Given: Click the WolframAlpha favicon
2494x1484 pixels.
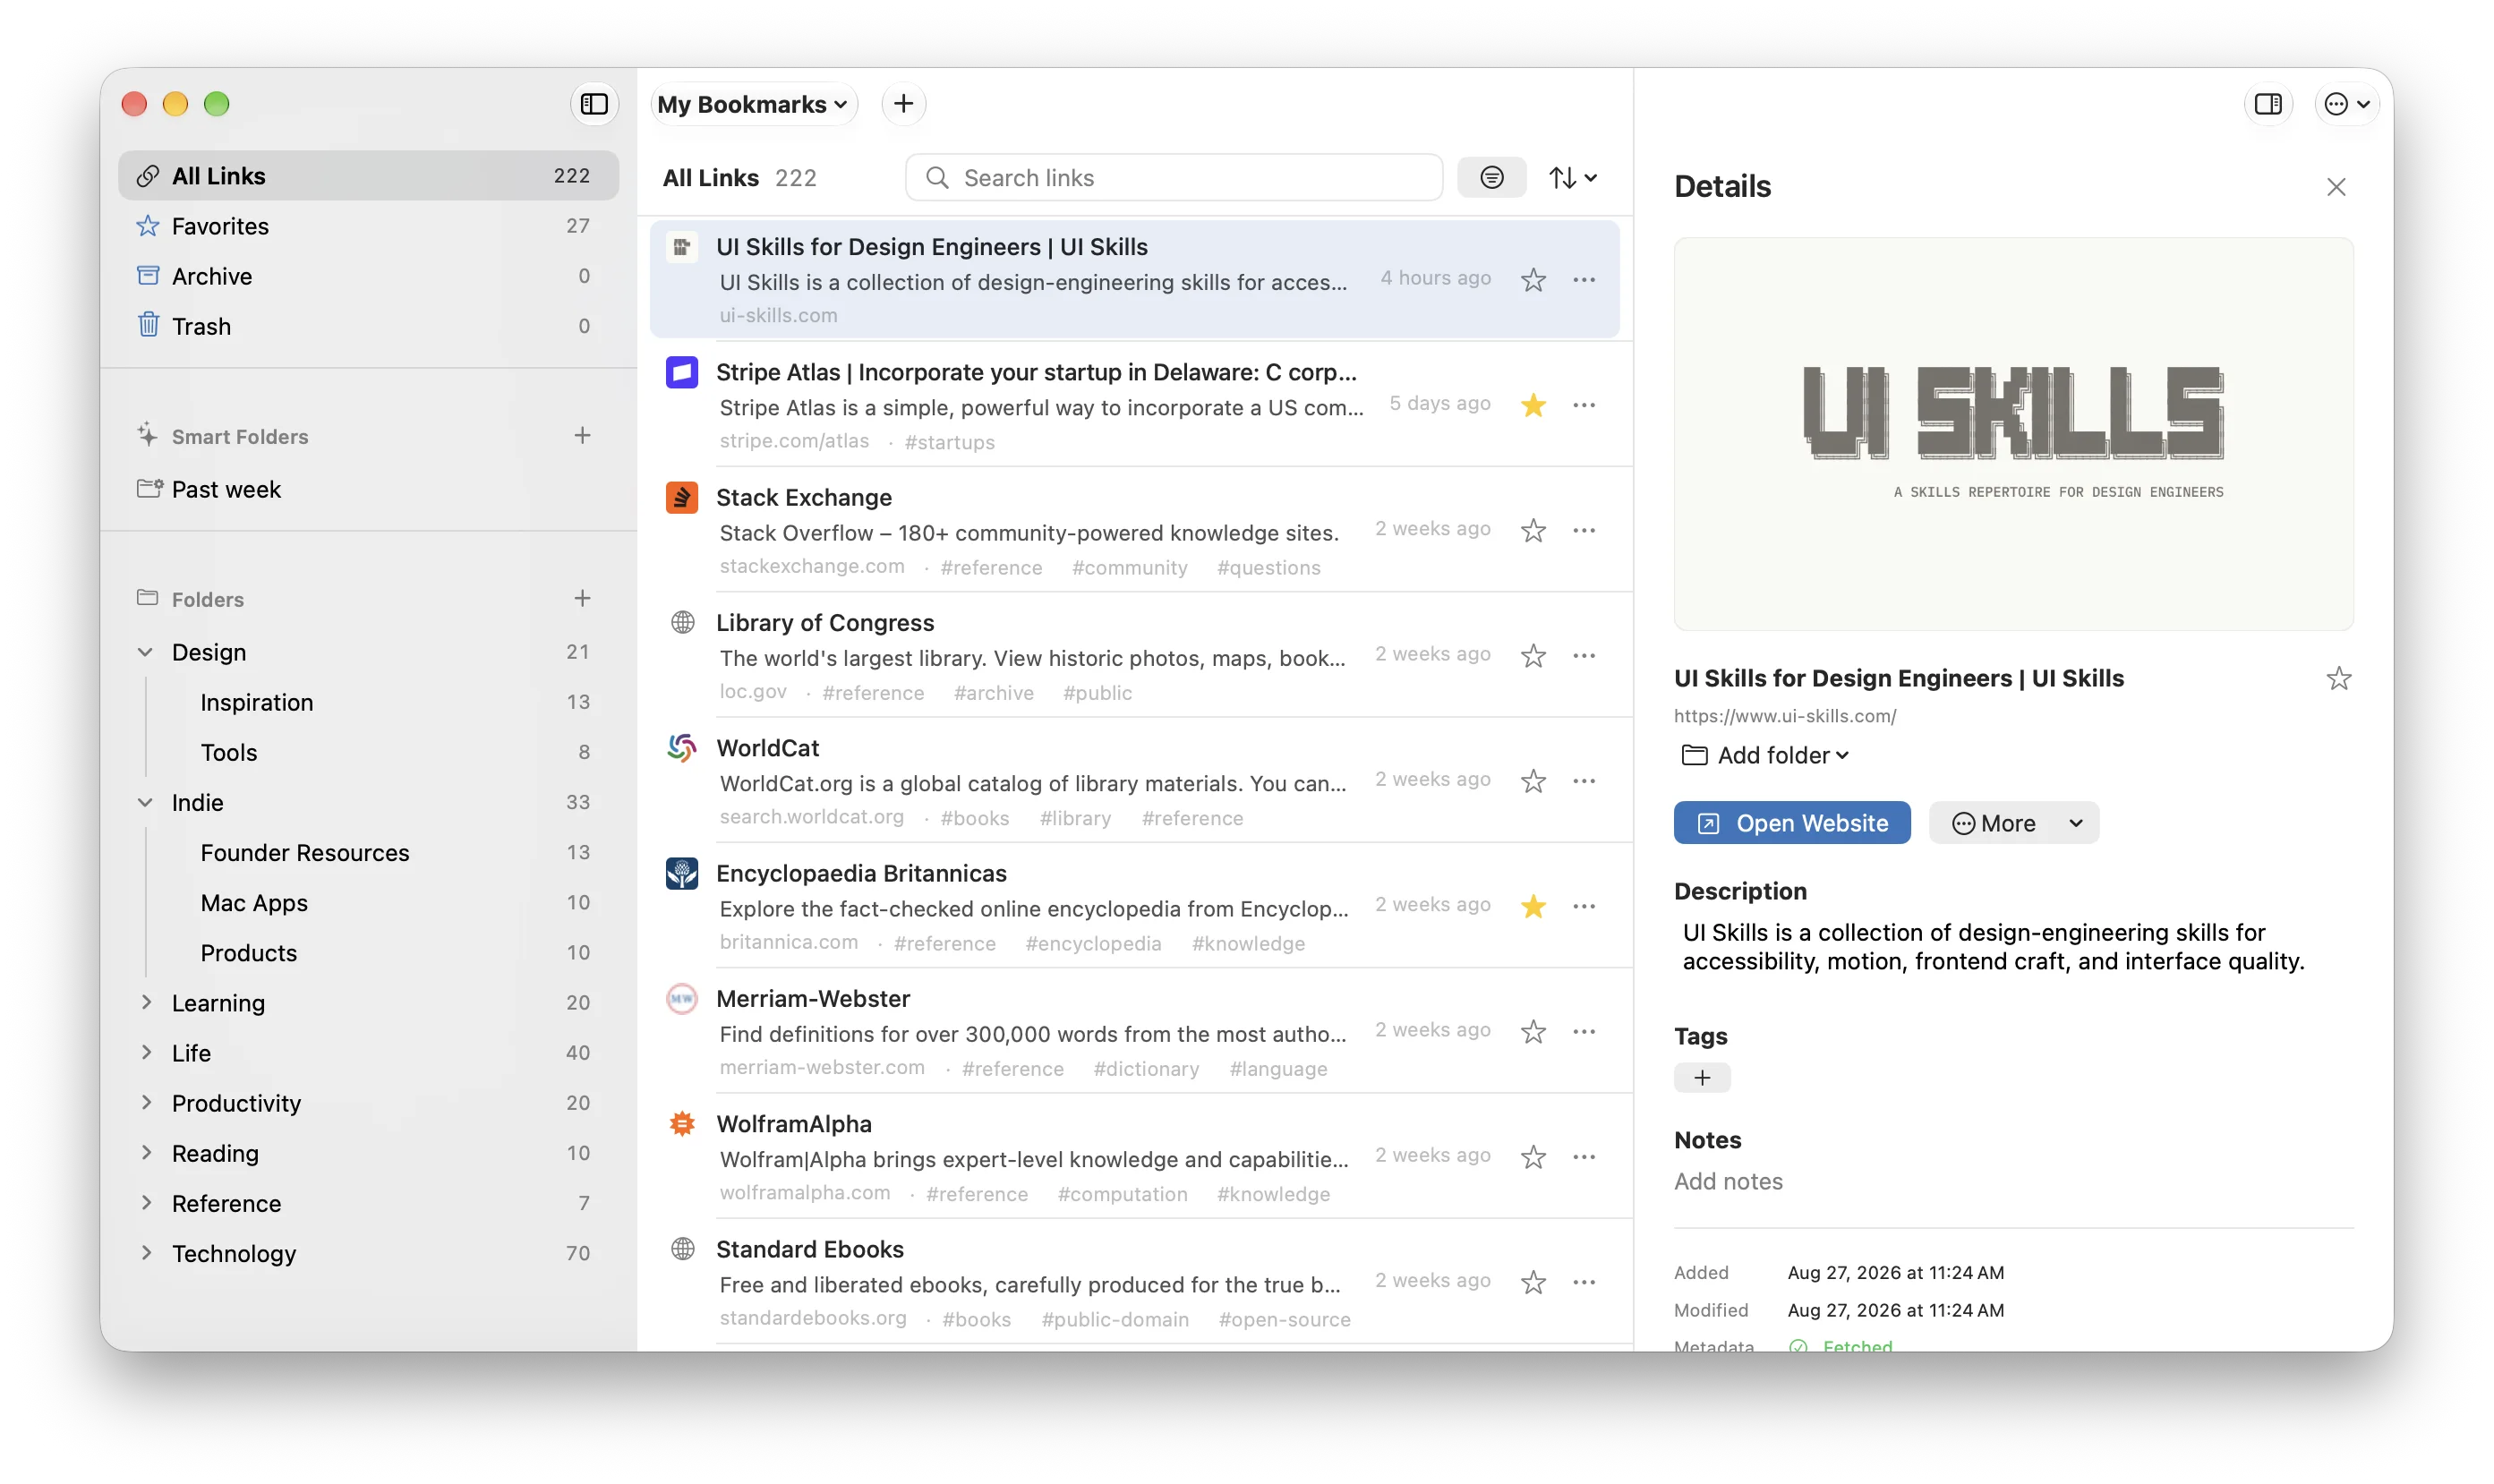Looking at the screenshot, I should click(682, 1124).
